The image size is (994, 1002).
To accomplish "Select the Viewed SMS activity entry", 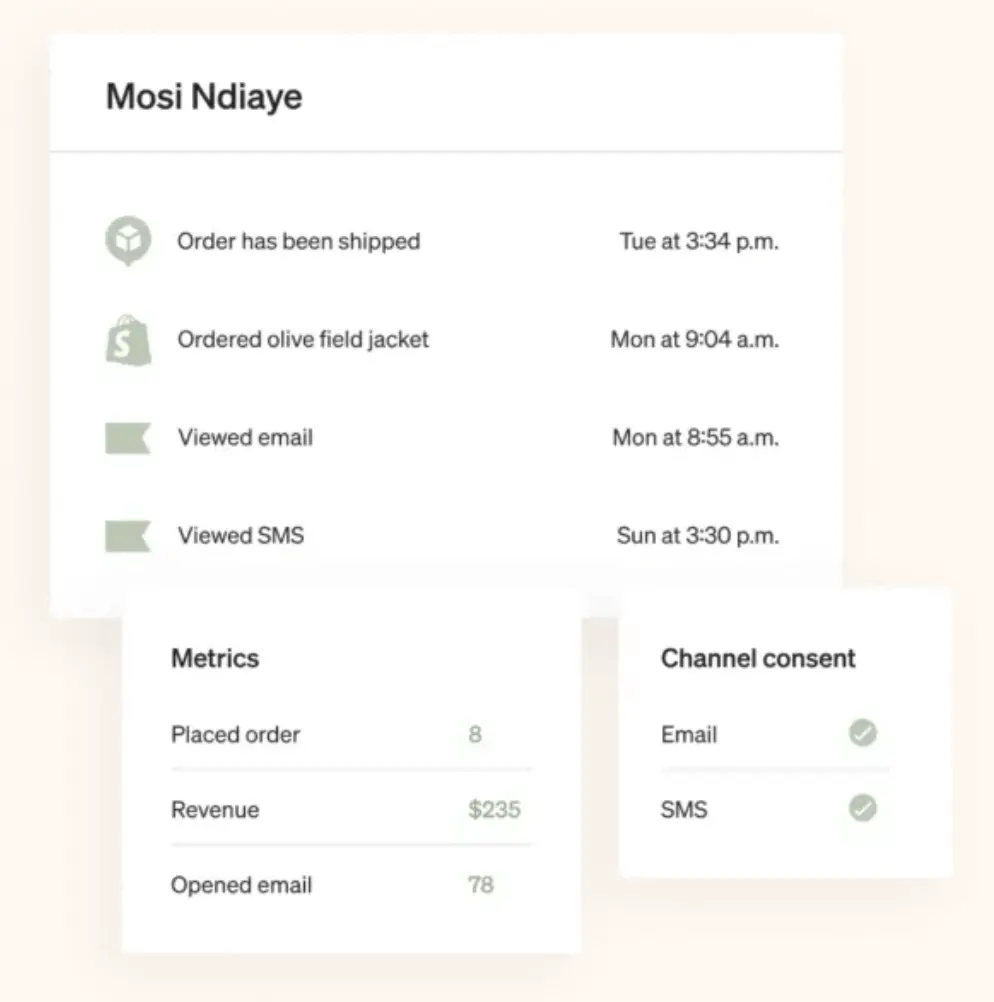I will point(241,535).
